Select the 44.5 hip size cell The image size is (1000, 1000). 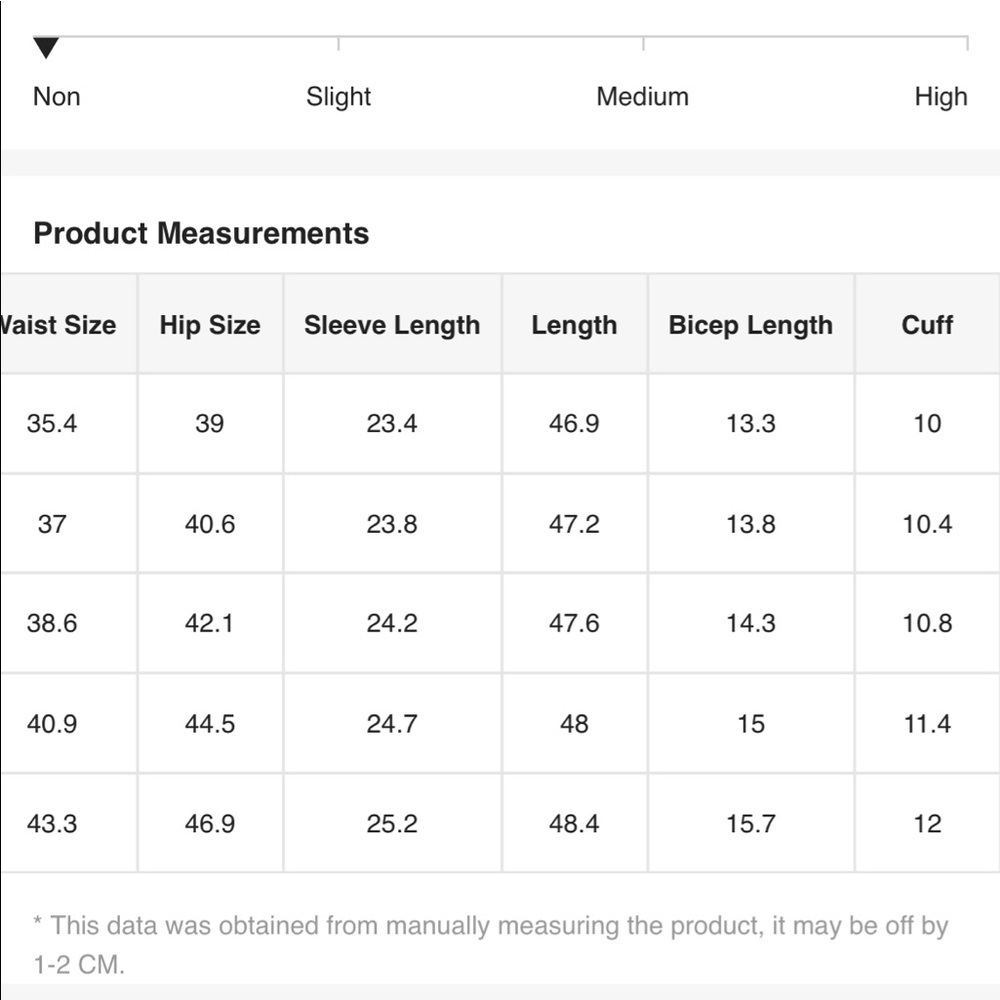210,724
